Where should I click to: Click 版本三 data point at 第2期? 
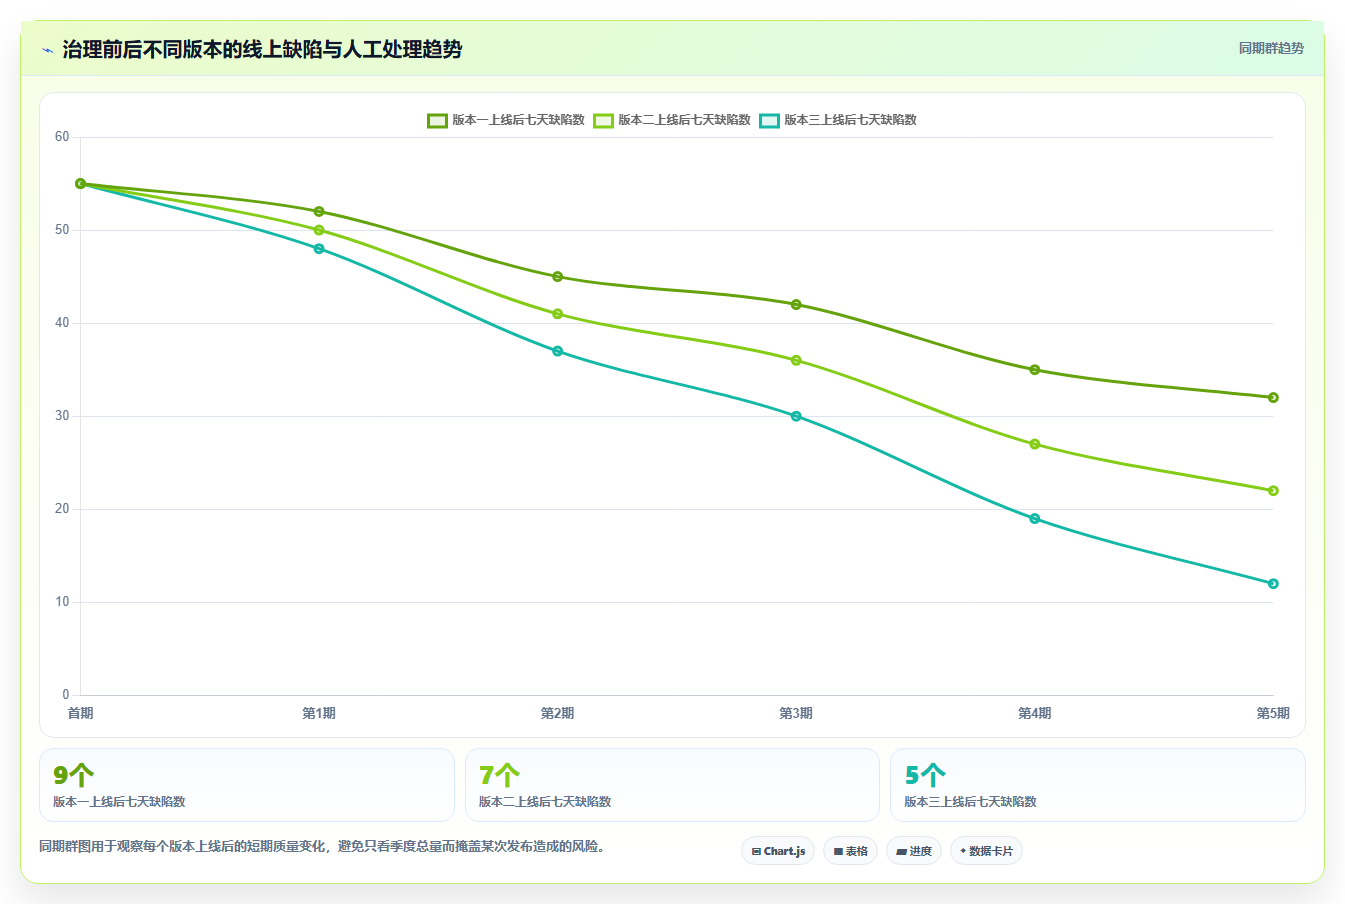[x=558, y=351]
